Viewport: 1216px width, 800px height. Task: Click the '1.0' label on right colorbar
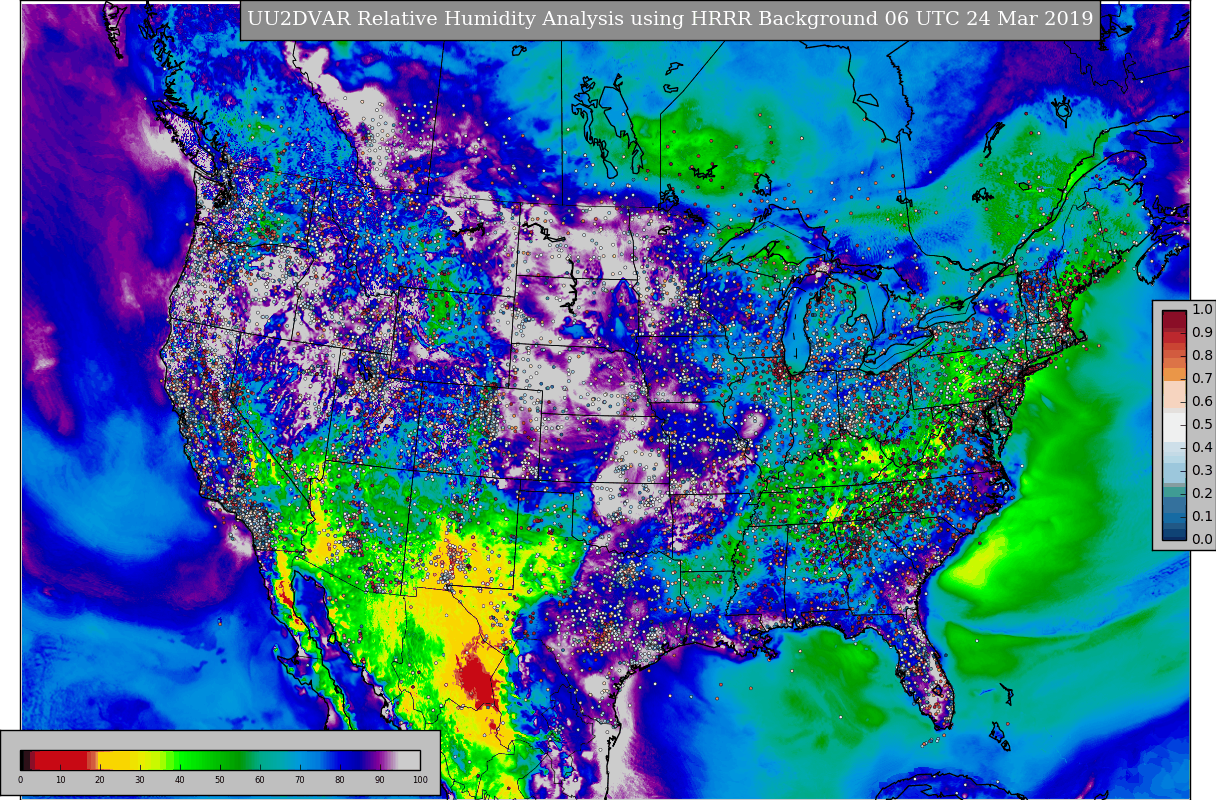(1202, 310)
